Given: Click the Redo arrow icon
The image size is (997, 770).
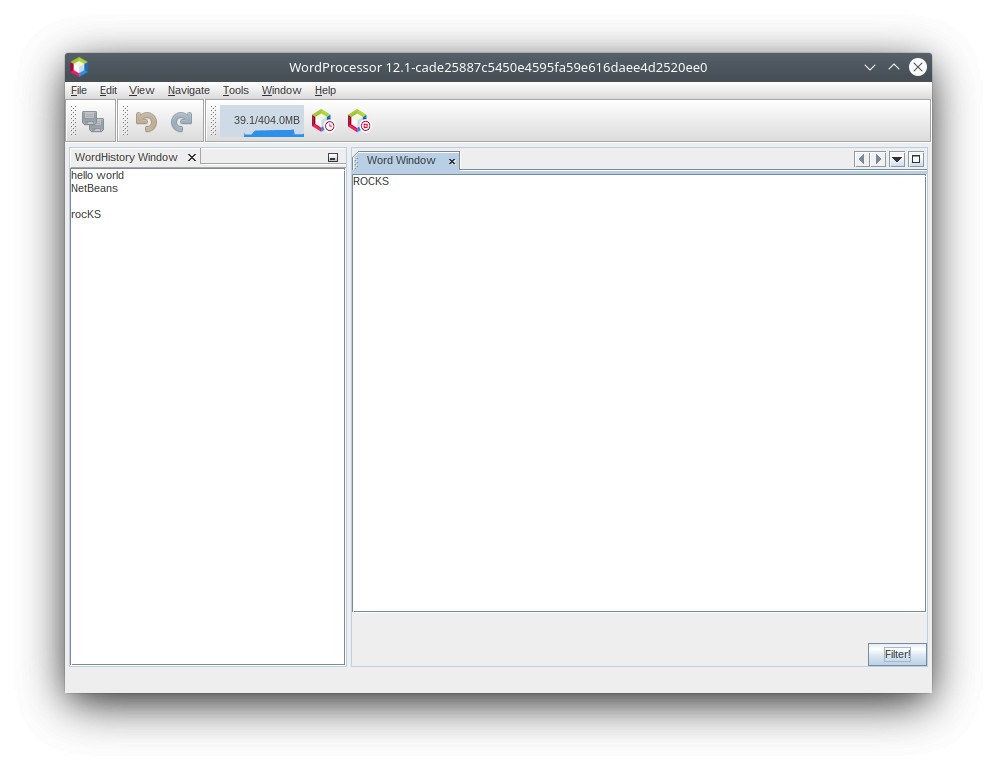Looking at the screenshot, I should pyautogui.click(x=182, y=121).
